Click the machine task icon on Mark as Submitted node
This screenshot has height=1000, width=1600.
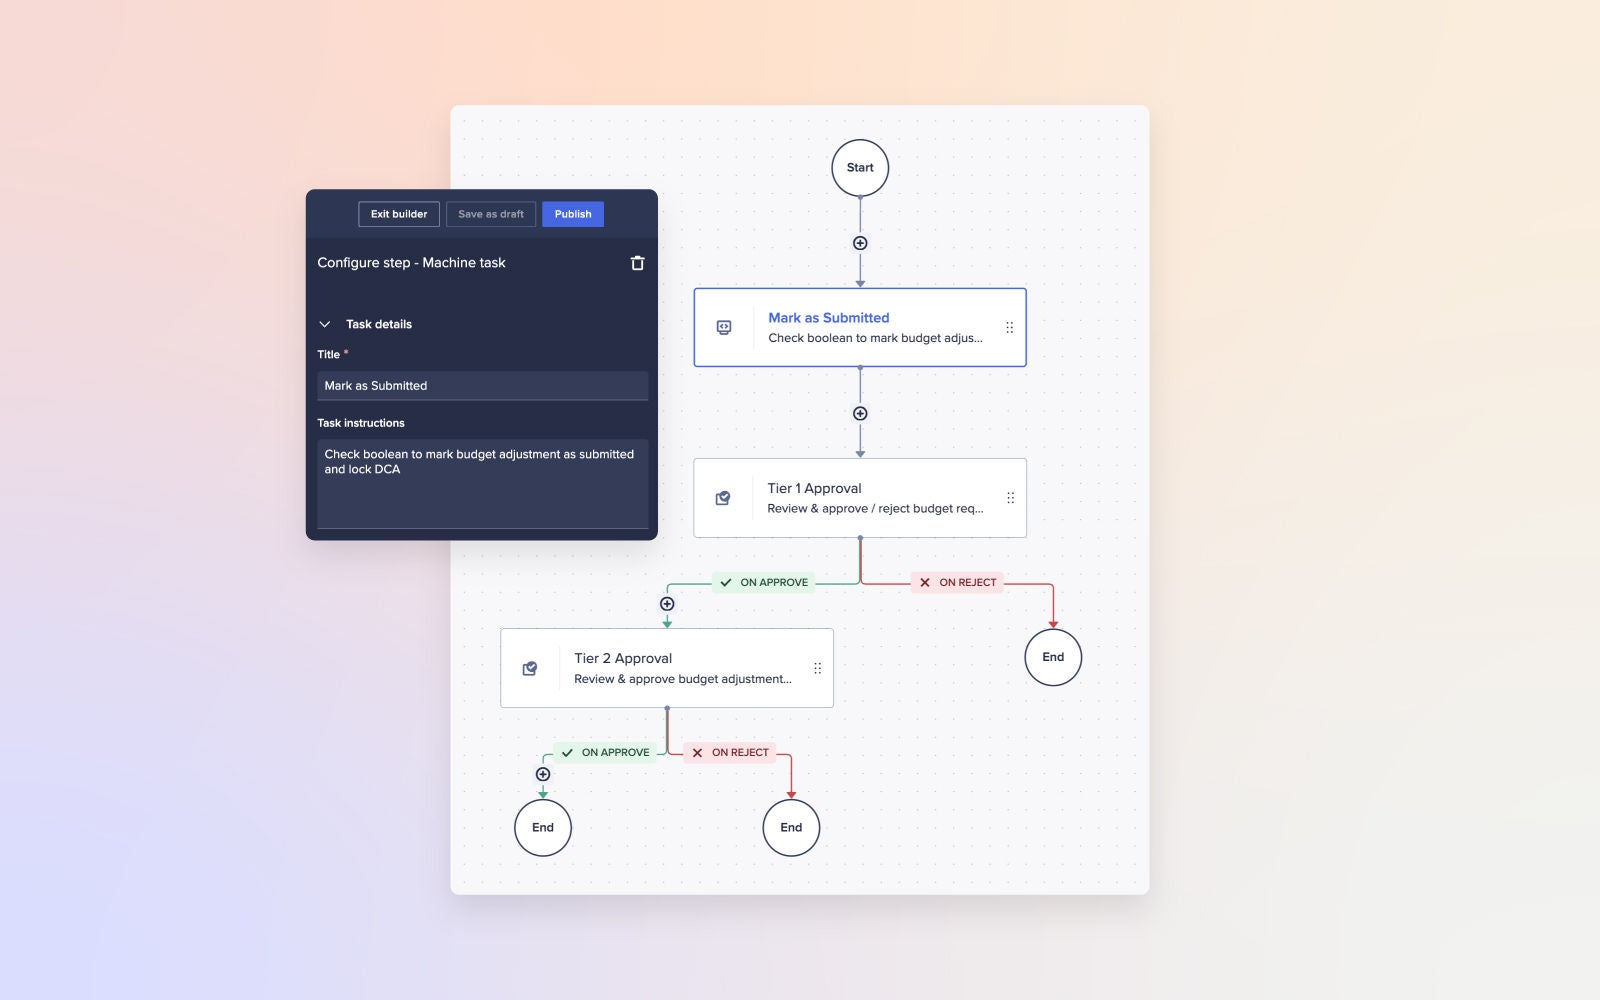tap(723, 327)
